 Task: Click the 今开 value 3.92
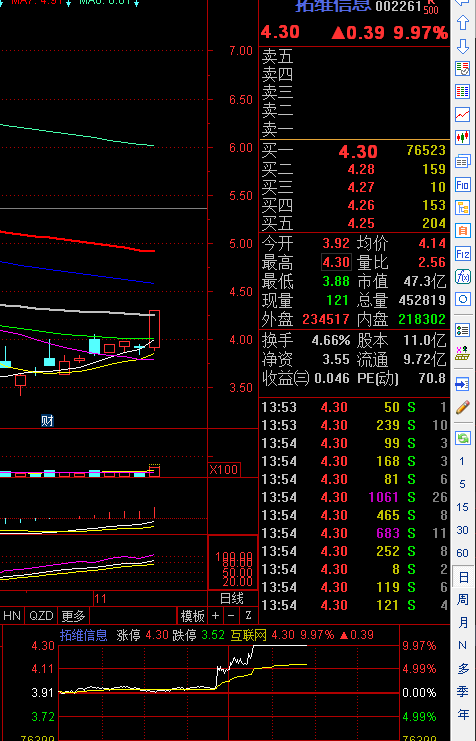pyautogui.click(x=336, y=243)
